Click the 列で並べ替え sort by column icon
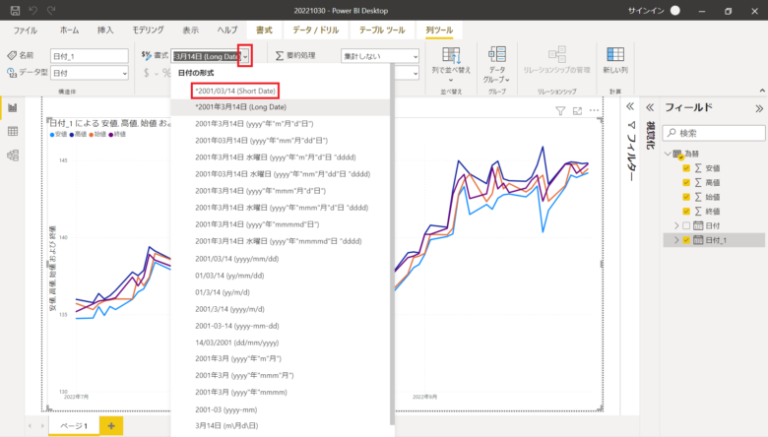Image resolution: width=768 pixels, height=437 pixels. point(450,56)
